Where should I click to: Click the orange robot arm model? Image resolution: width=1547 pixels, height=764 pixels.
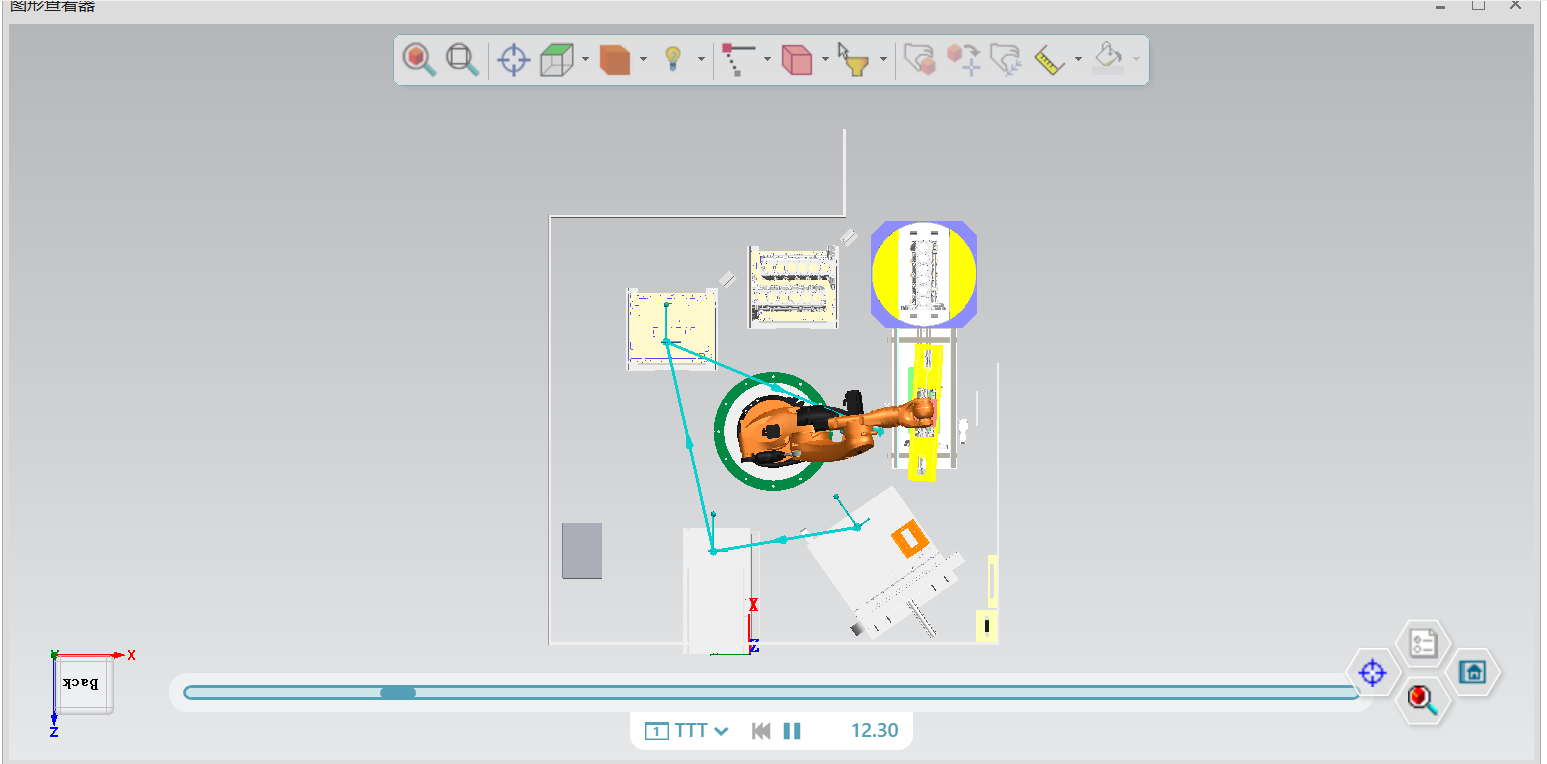[835, 430]
